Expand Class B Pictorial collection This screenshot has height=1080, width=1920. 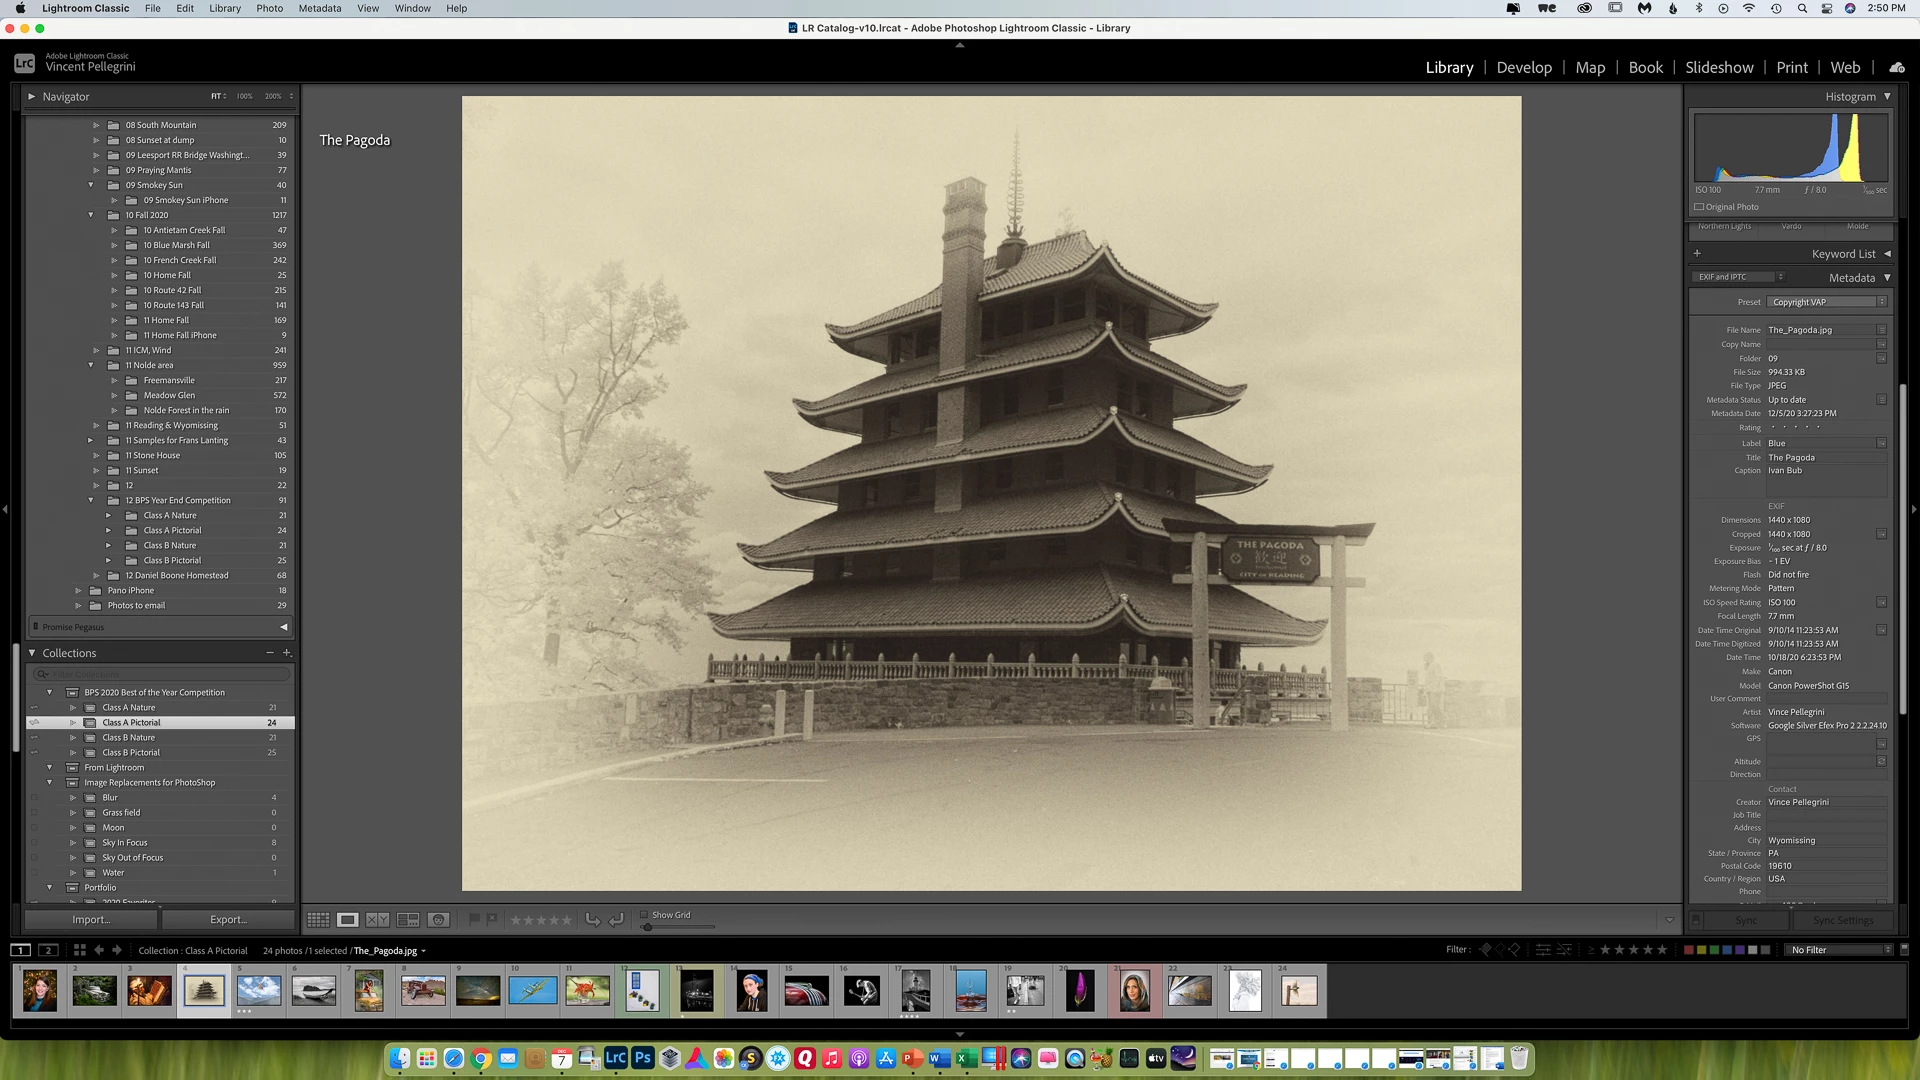[73, 753]
